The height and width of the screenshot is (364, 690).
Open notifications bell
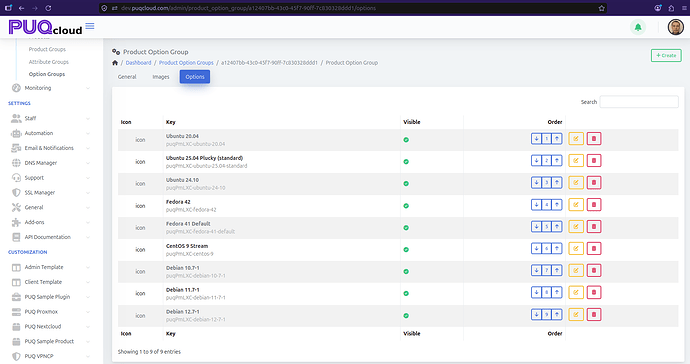(x=638, y=27)
